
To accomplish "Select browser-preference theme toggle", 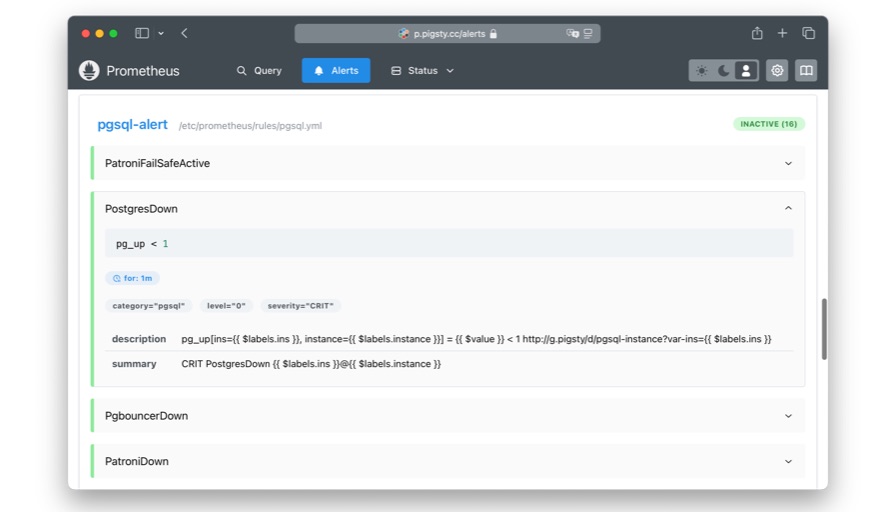I will click(x=745, y=71).
